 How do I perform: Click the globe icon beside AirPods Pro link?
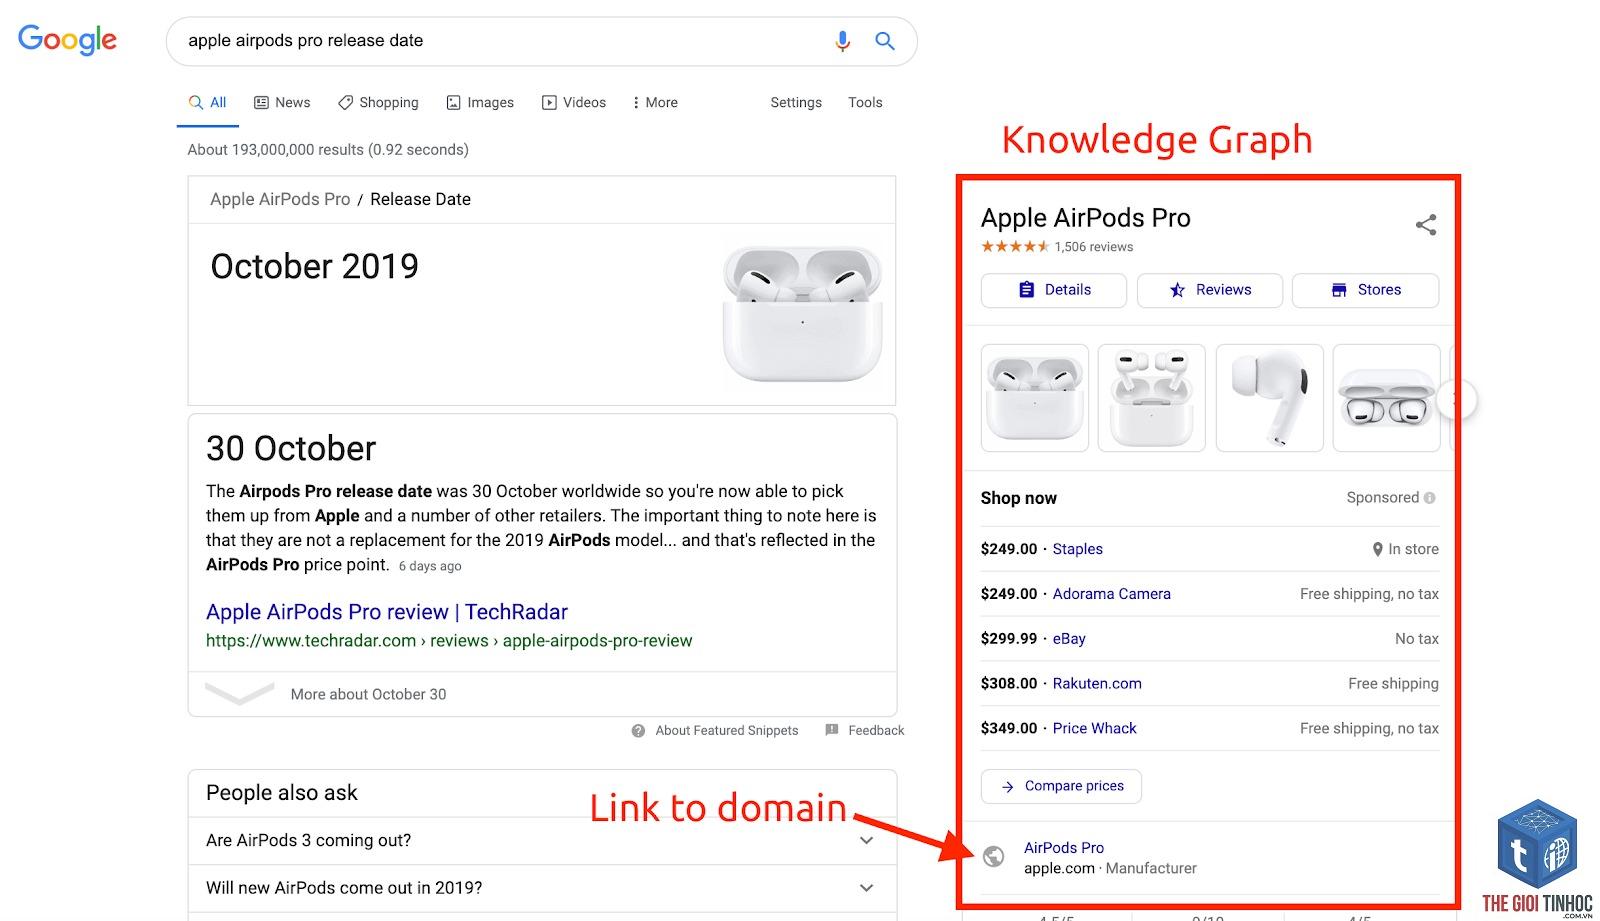point(993,856)
